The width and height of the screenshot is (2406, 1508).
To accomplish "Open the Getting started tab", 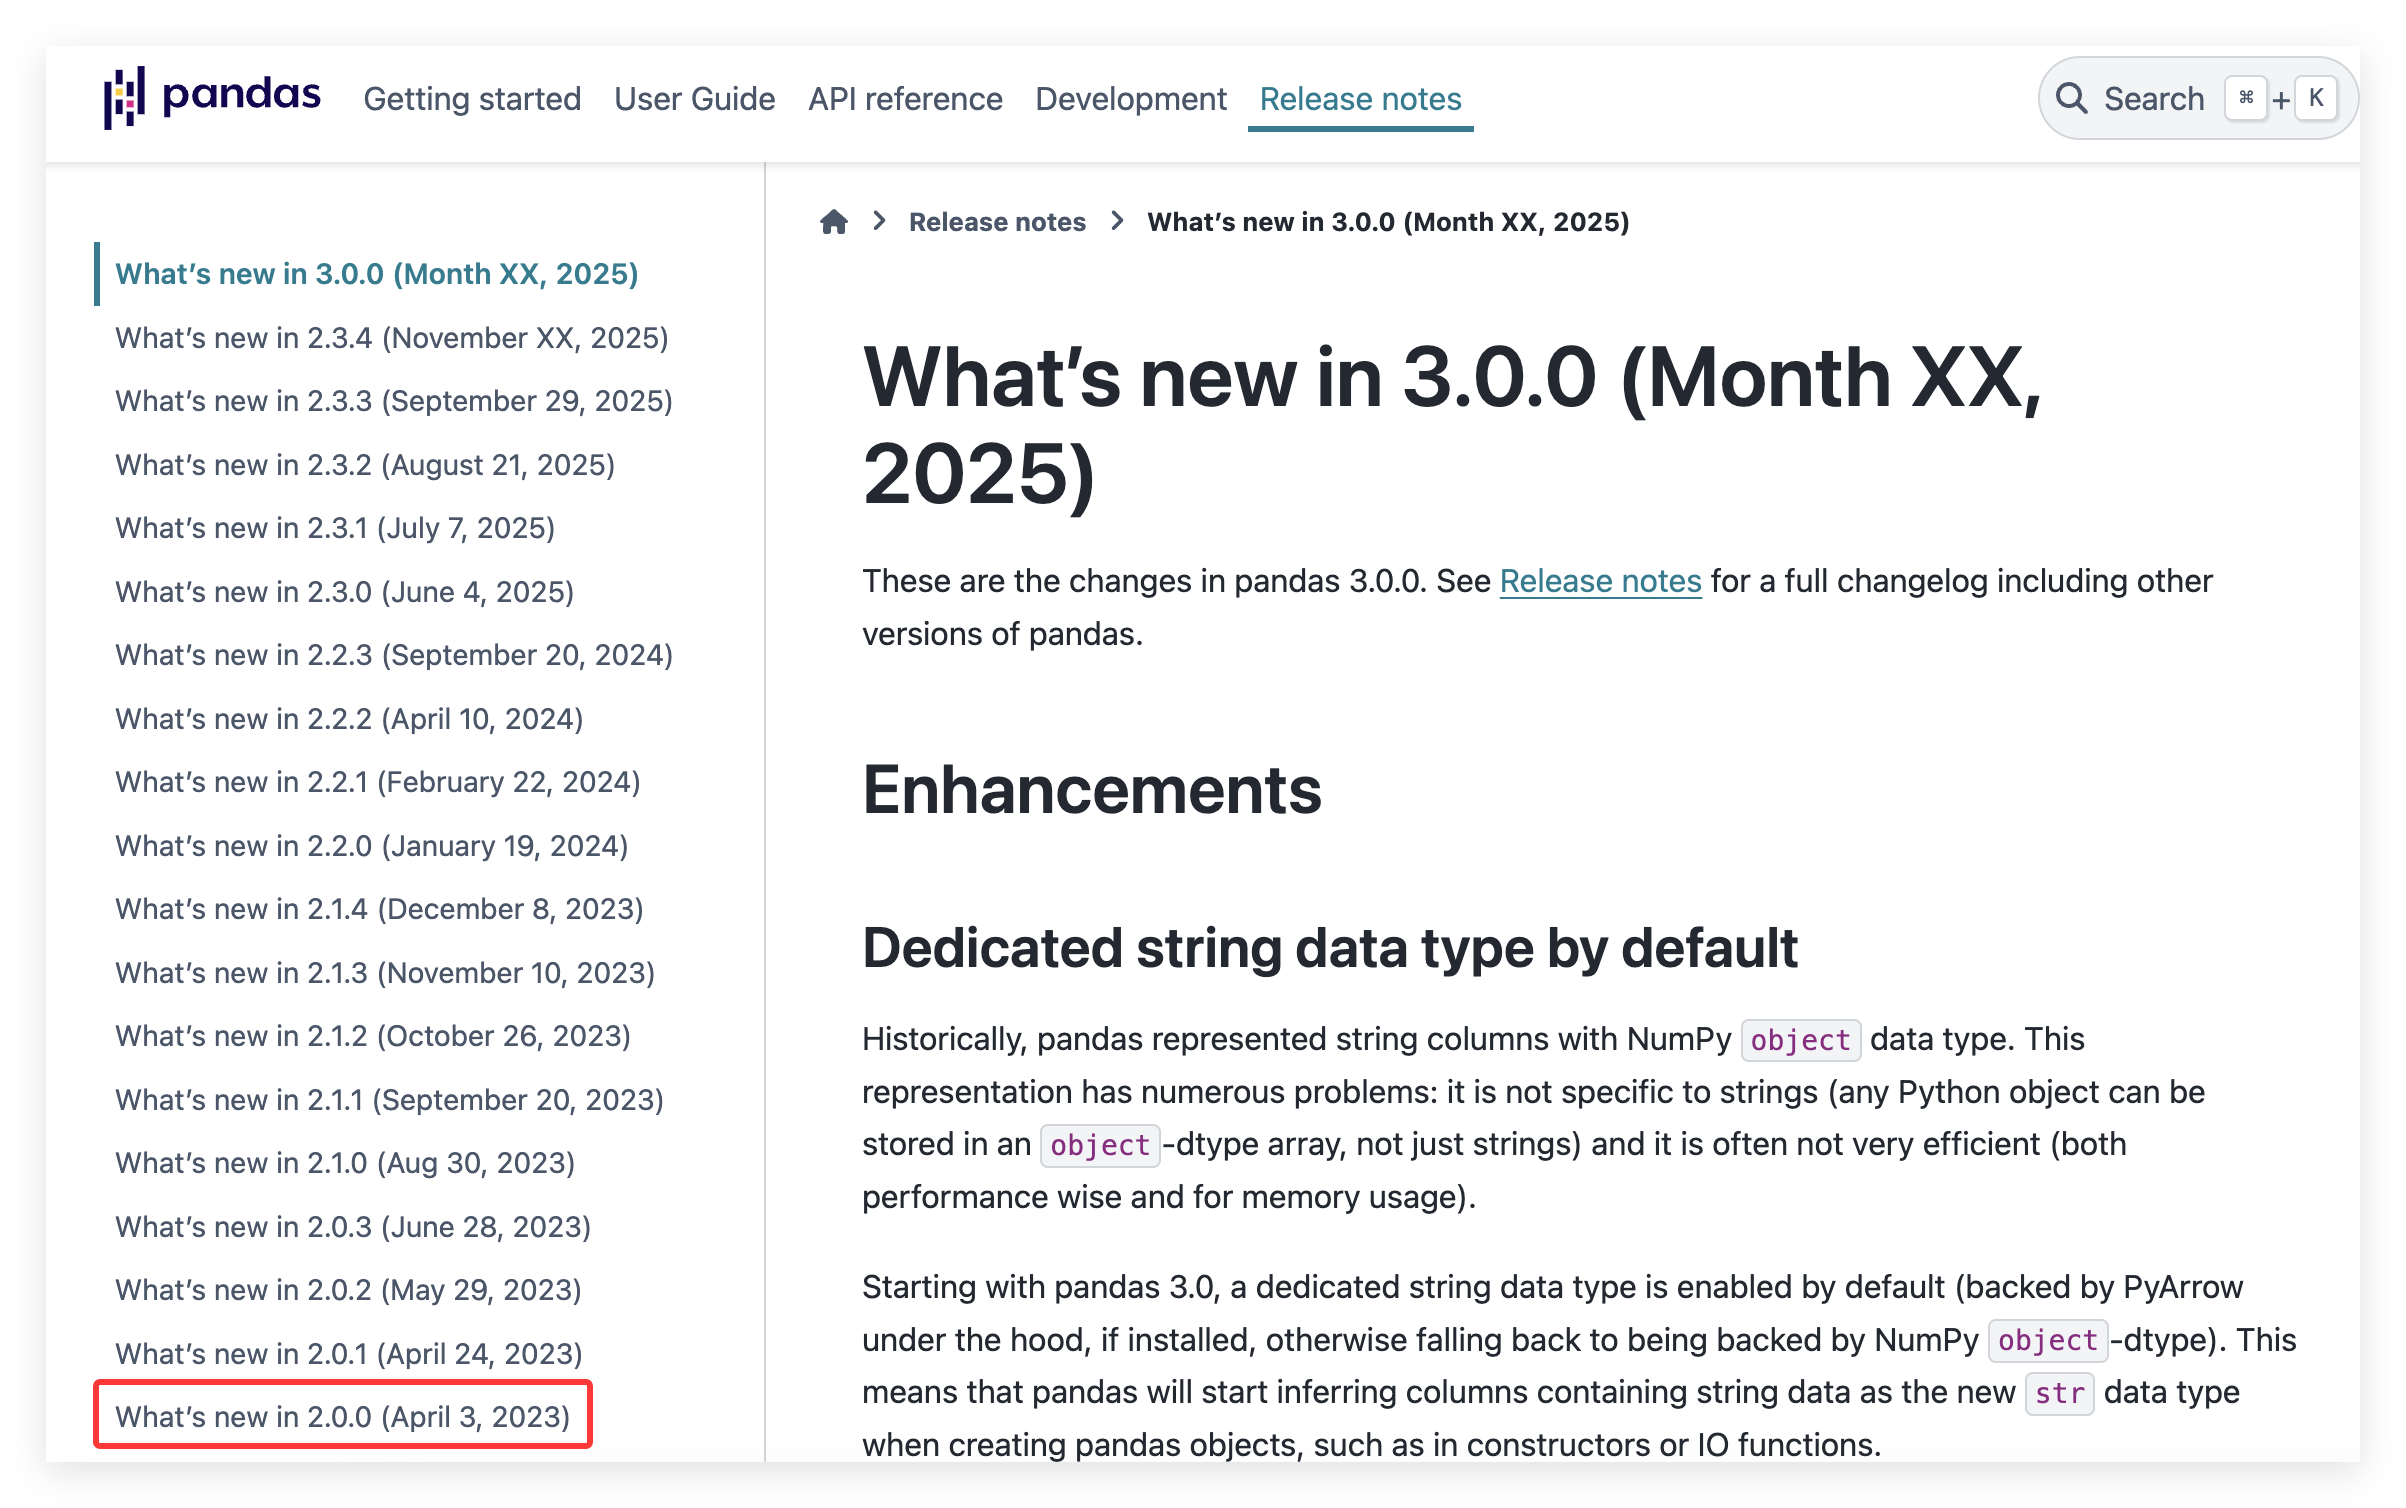I will coord(472,99).
